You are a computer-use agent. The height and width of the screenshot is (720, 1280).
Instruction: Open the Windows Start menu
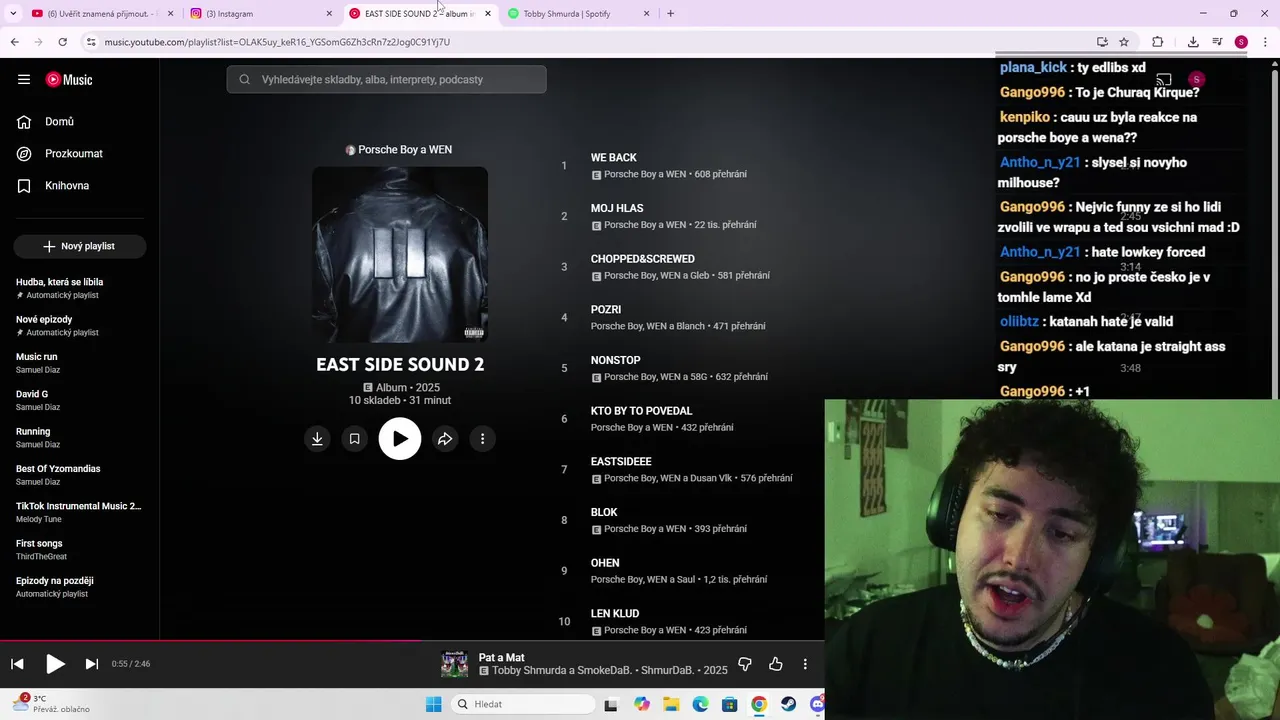(x=433, y=704)
